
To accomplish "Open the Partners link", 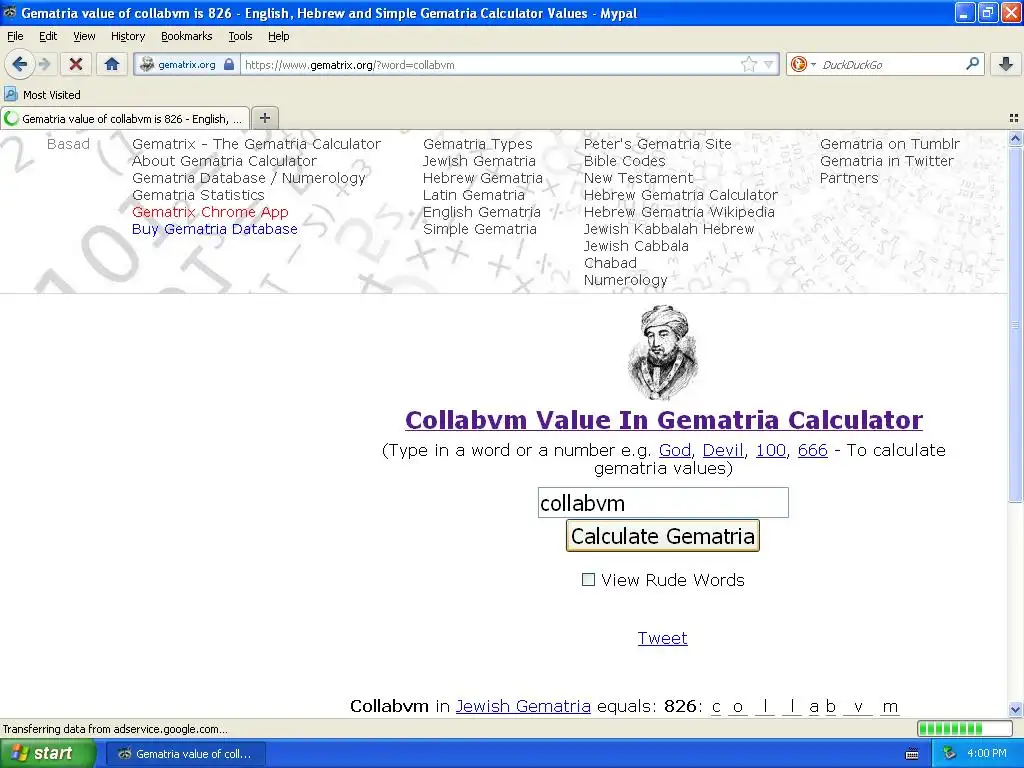I will pos(848,178).
